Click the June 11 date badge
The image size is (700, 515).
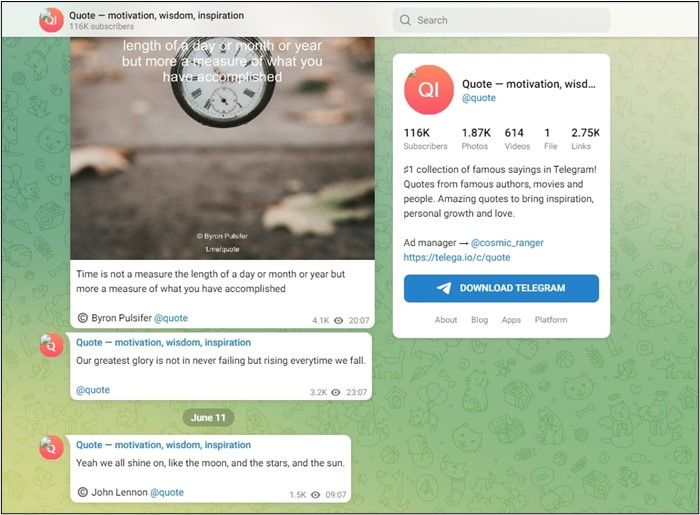coord(208,418)
